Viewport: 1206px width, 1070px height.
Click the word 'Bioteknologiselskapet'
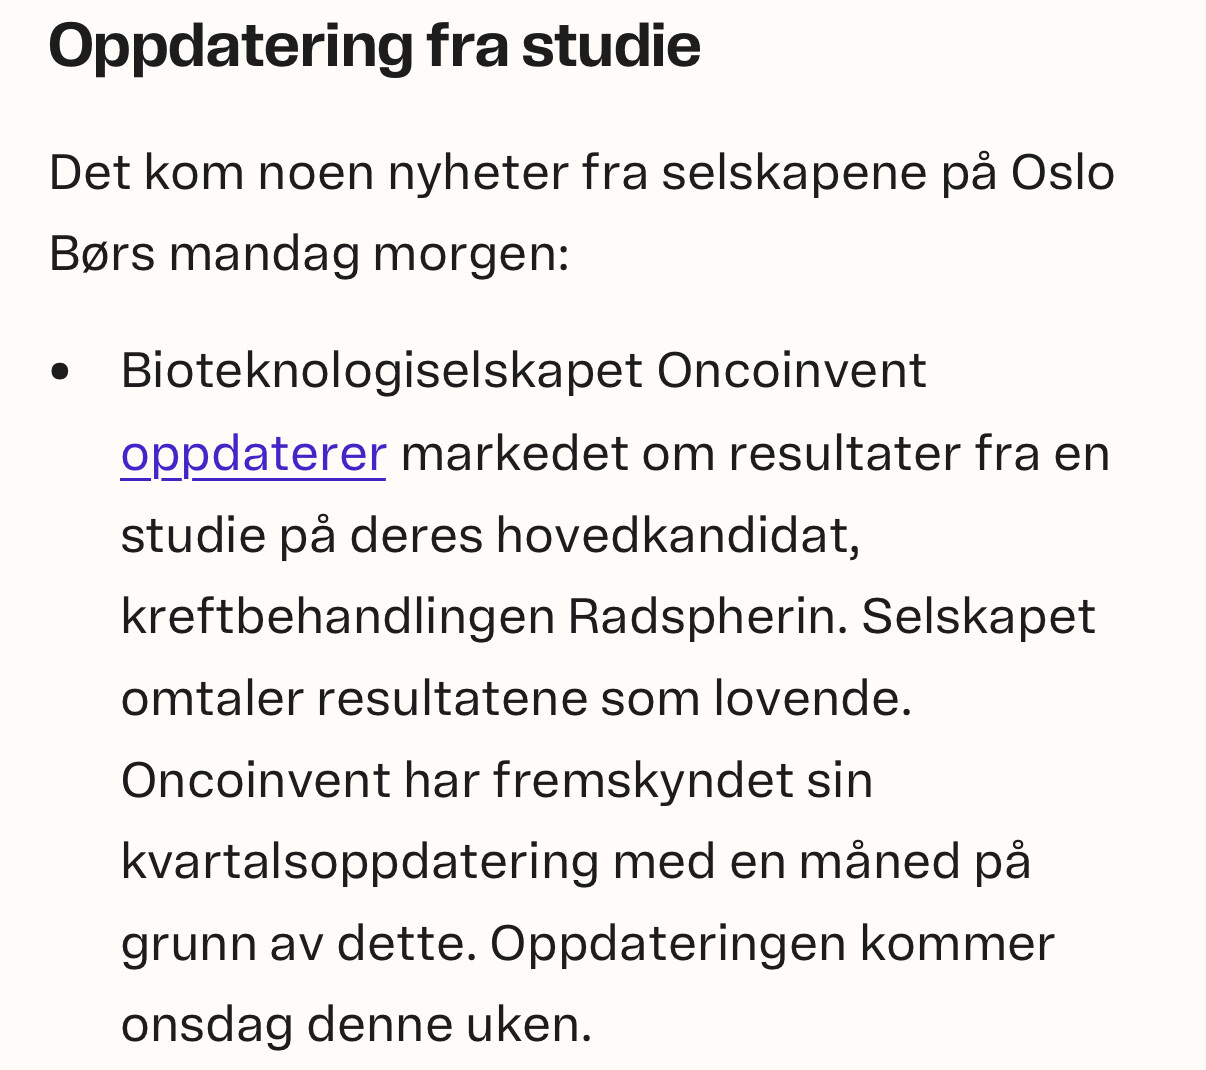pos(381,372)
